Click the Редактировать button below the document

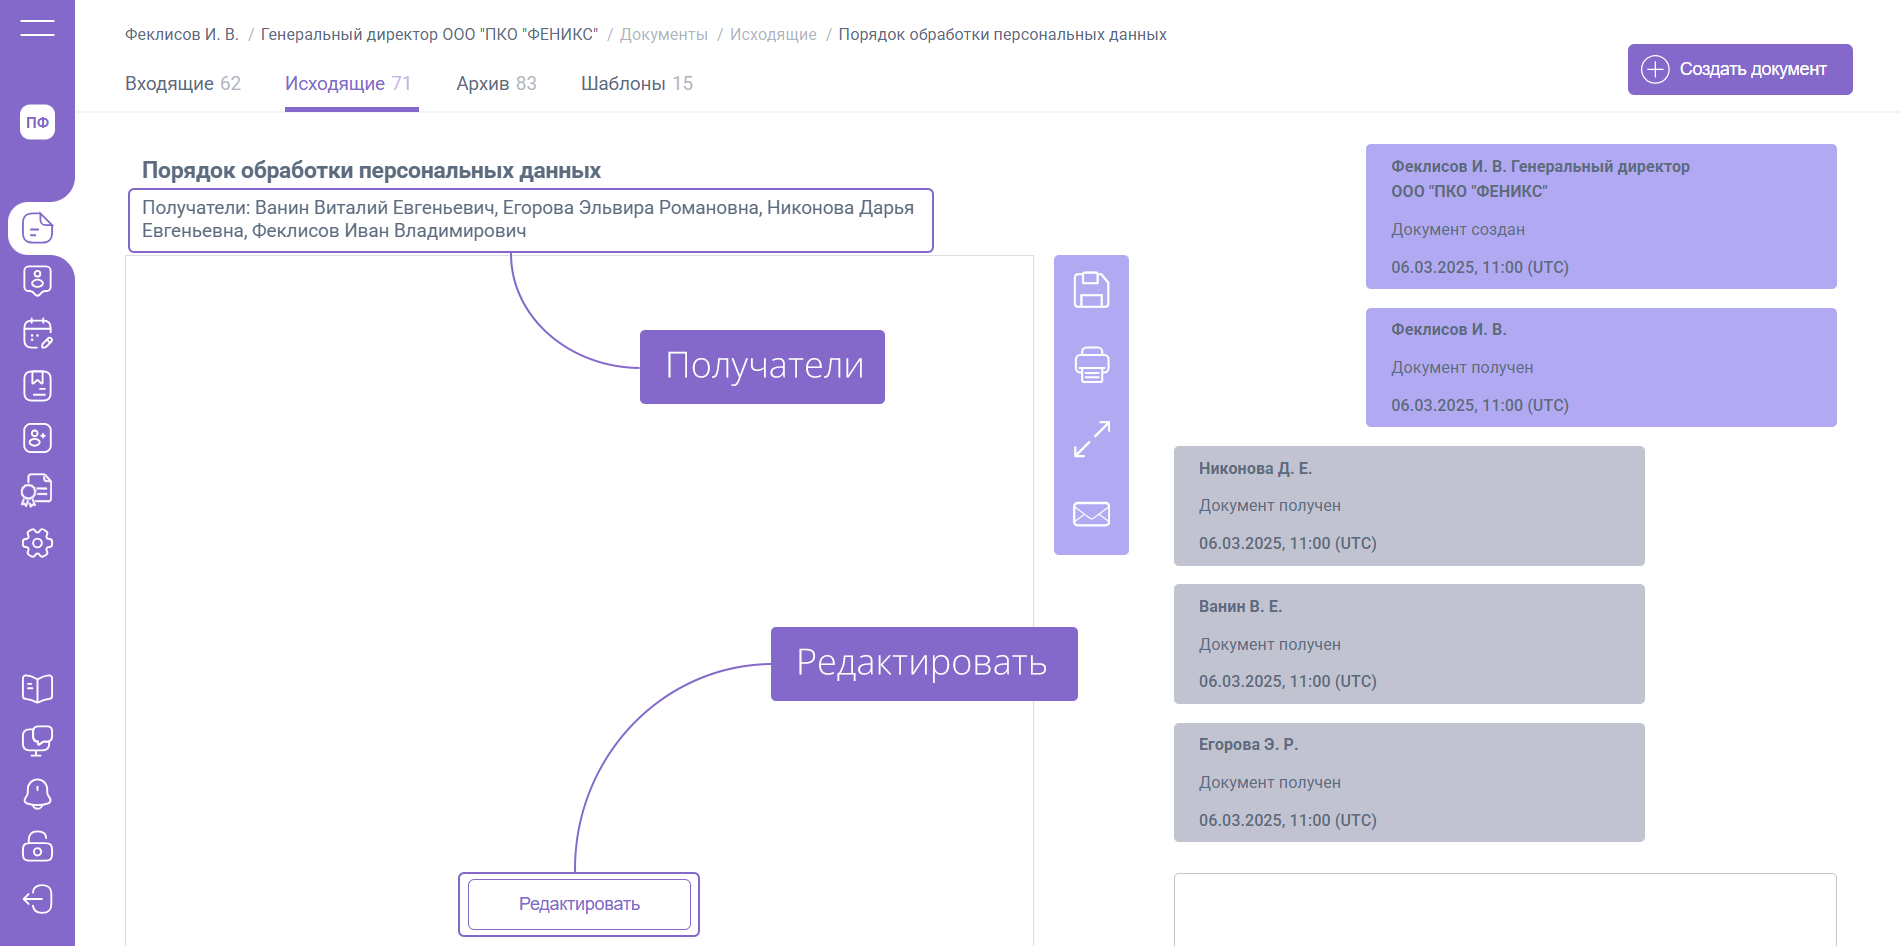coord(579,904)
